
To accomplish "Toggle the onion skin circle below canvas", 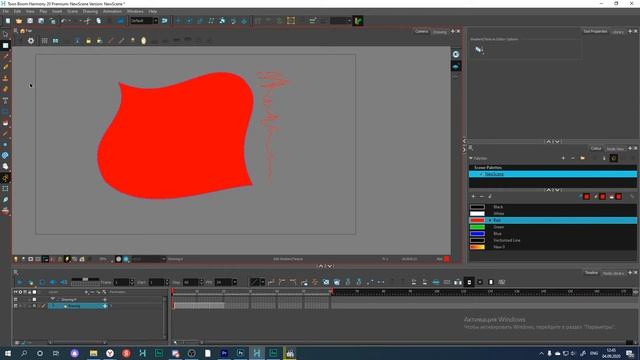I will tap(118, 259).
